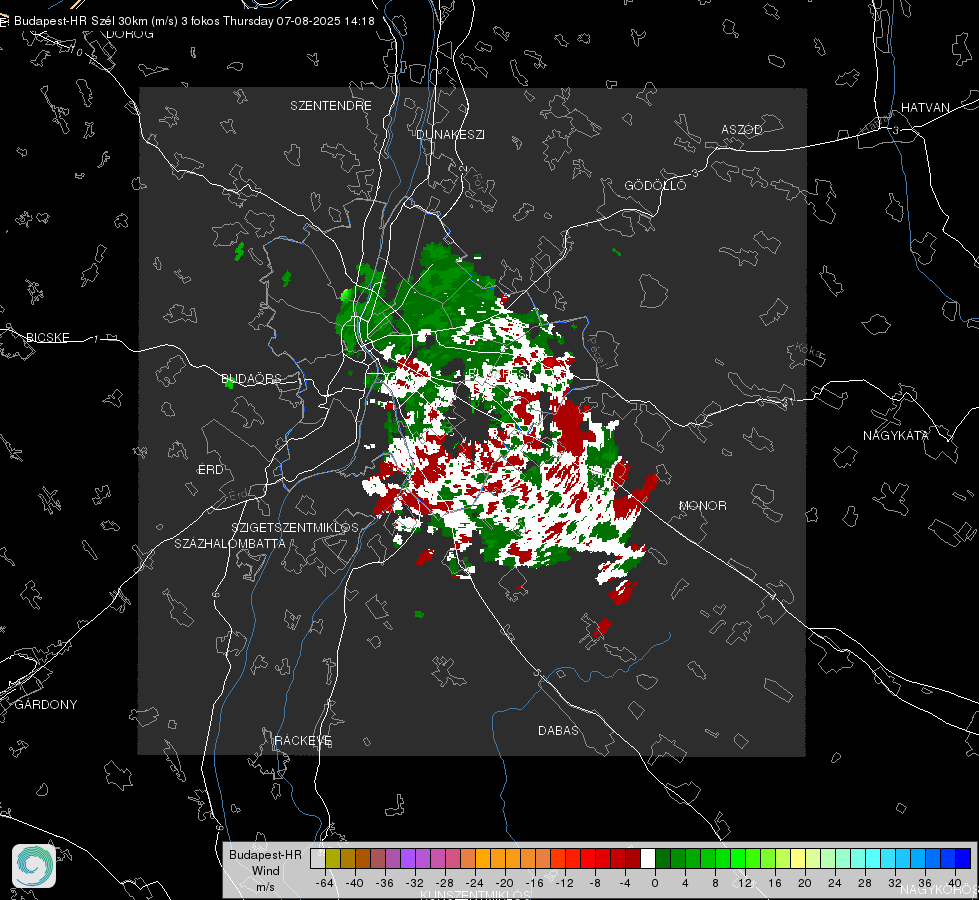This screenshot has width=979, height=900.
Task: Click the ASZOD map label
Action: click(x=742, y=130)
